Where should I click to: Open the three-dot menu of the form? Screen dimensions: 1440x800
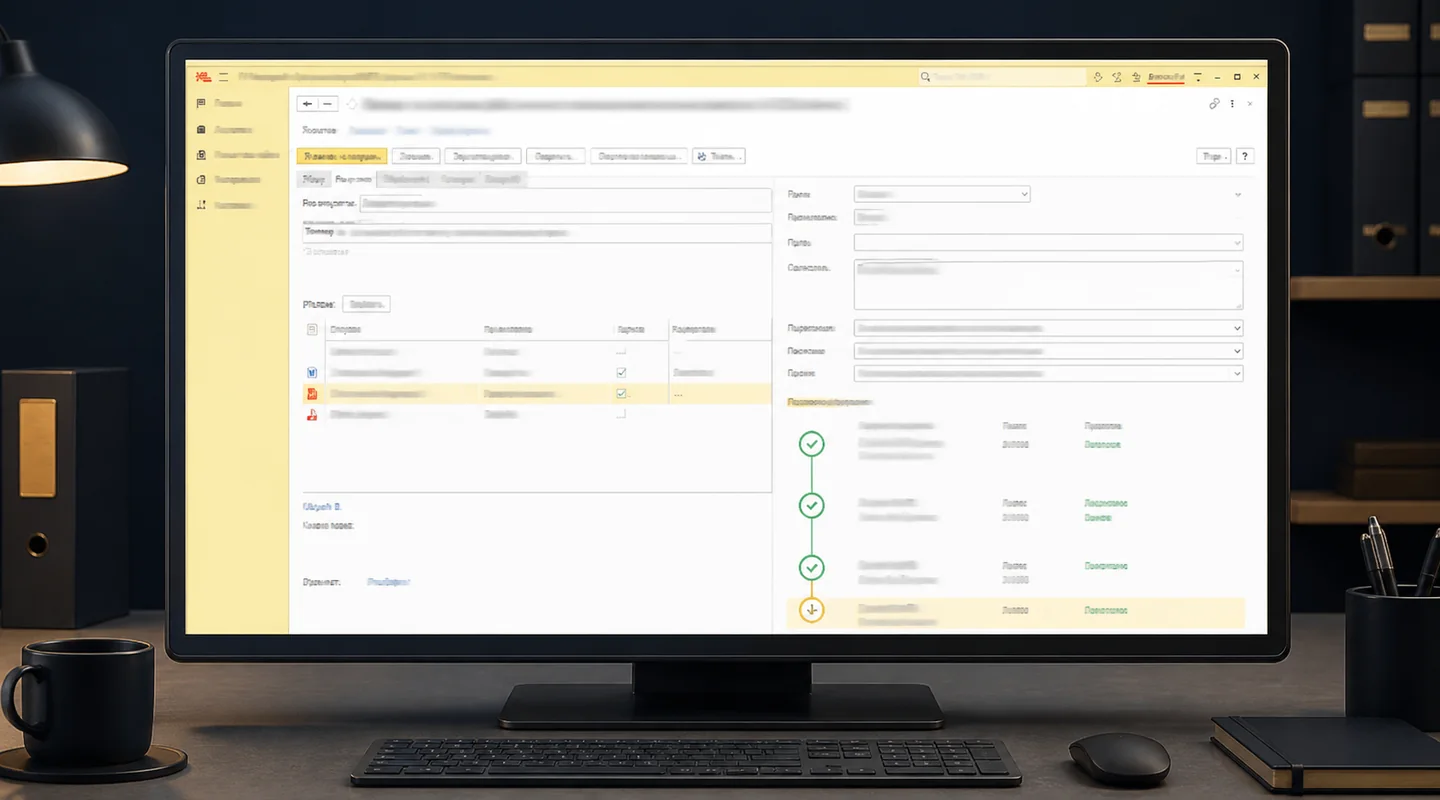[x=1232, y=103]
